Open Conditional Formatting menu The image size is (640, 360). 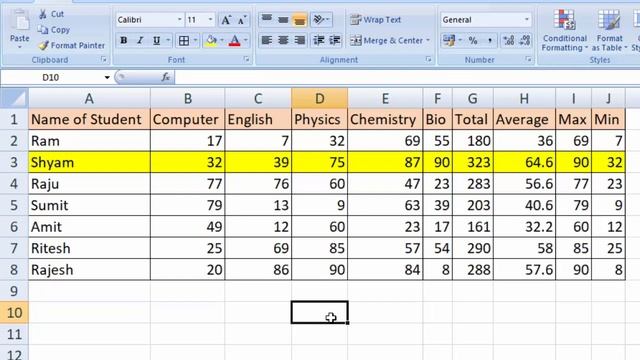(x=565, y=31)
